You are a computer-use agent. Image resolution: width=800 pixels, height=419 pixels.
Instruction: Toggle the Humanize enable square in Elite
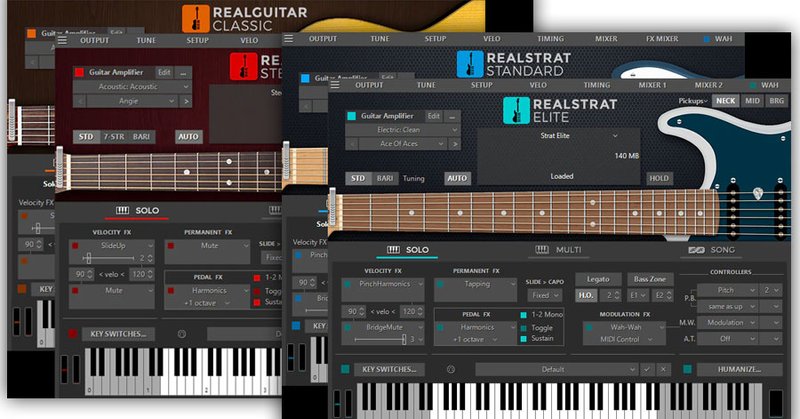point(687,369)
